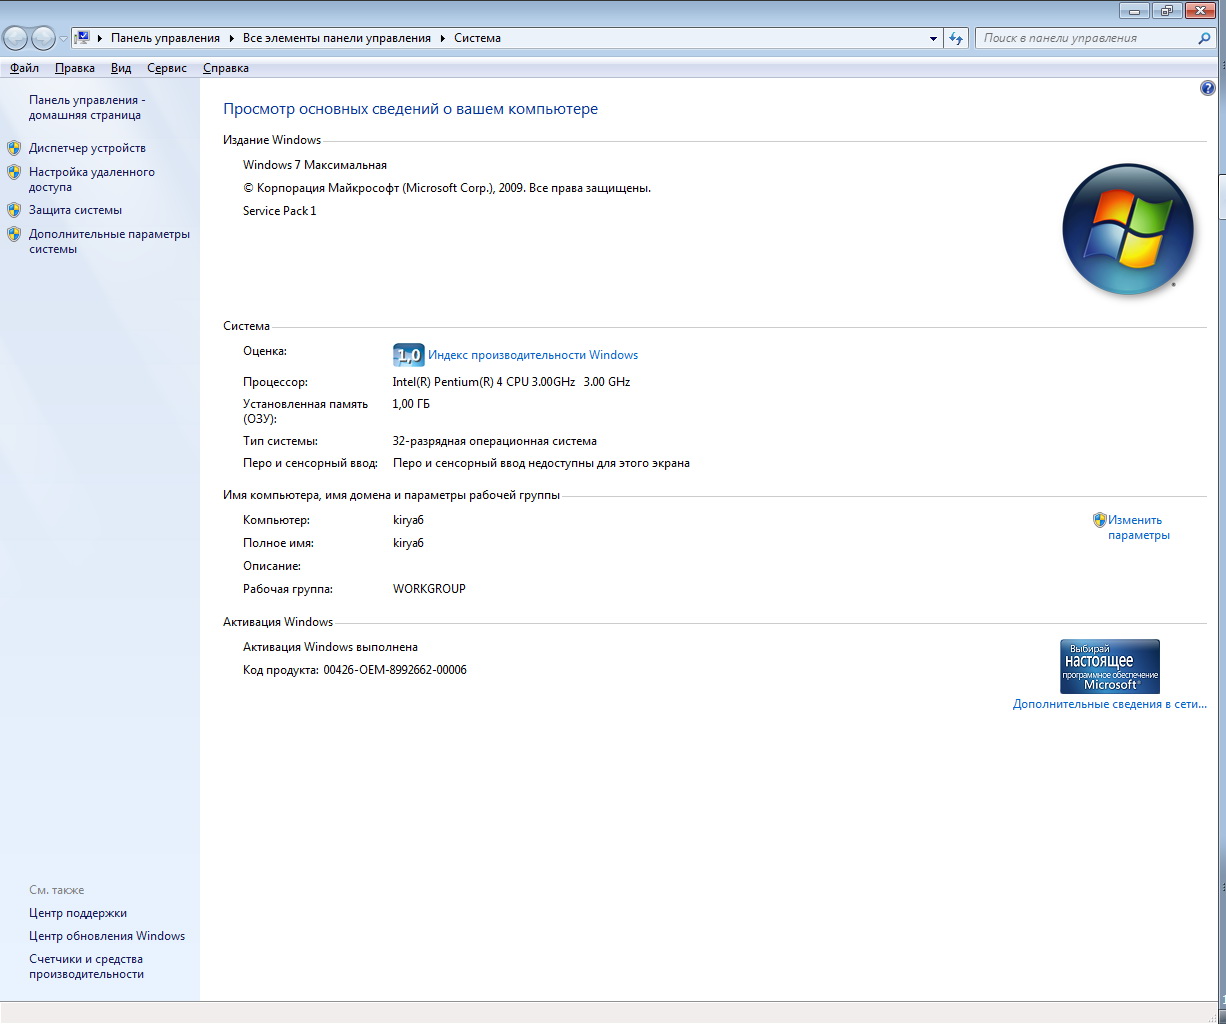The width and height of the screenshot is (1226, 1024).
Task: Click shield icon beside Дополнительные параметры системы
Action: click(14, 234)
